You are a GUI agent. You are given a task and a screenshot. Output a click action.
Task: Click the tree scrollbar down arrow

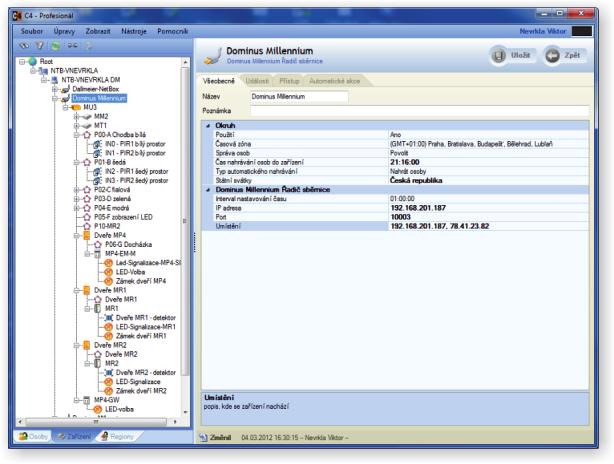pyautogui.click(x=185, y=413)
